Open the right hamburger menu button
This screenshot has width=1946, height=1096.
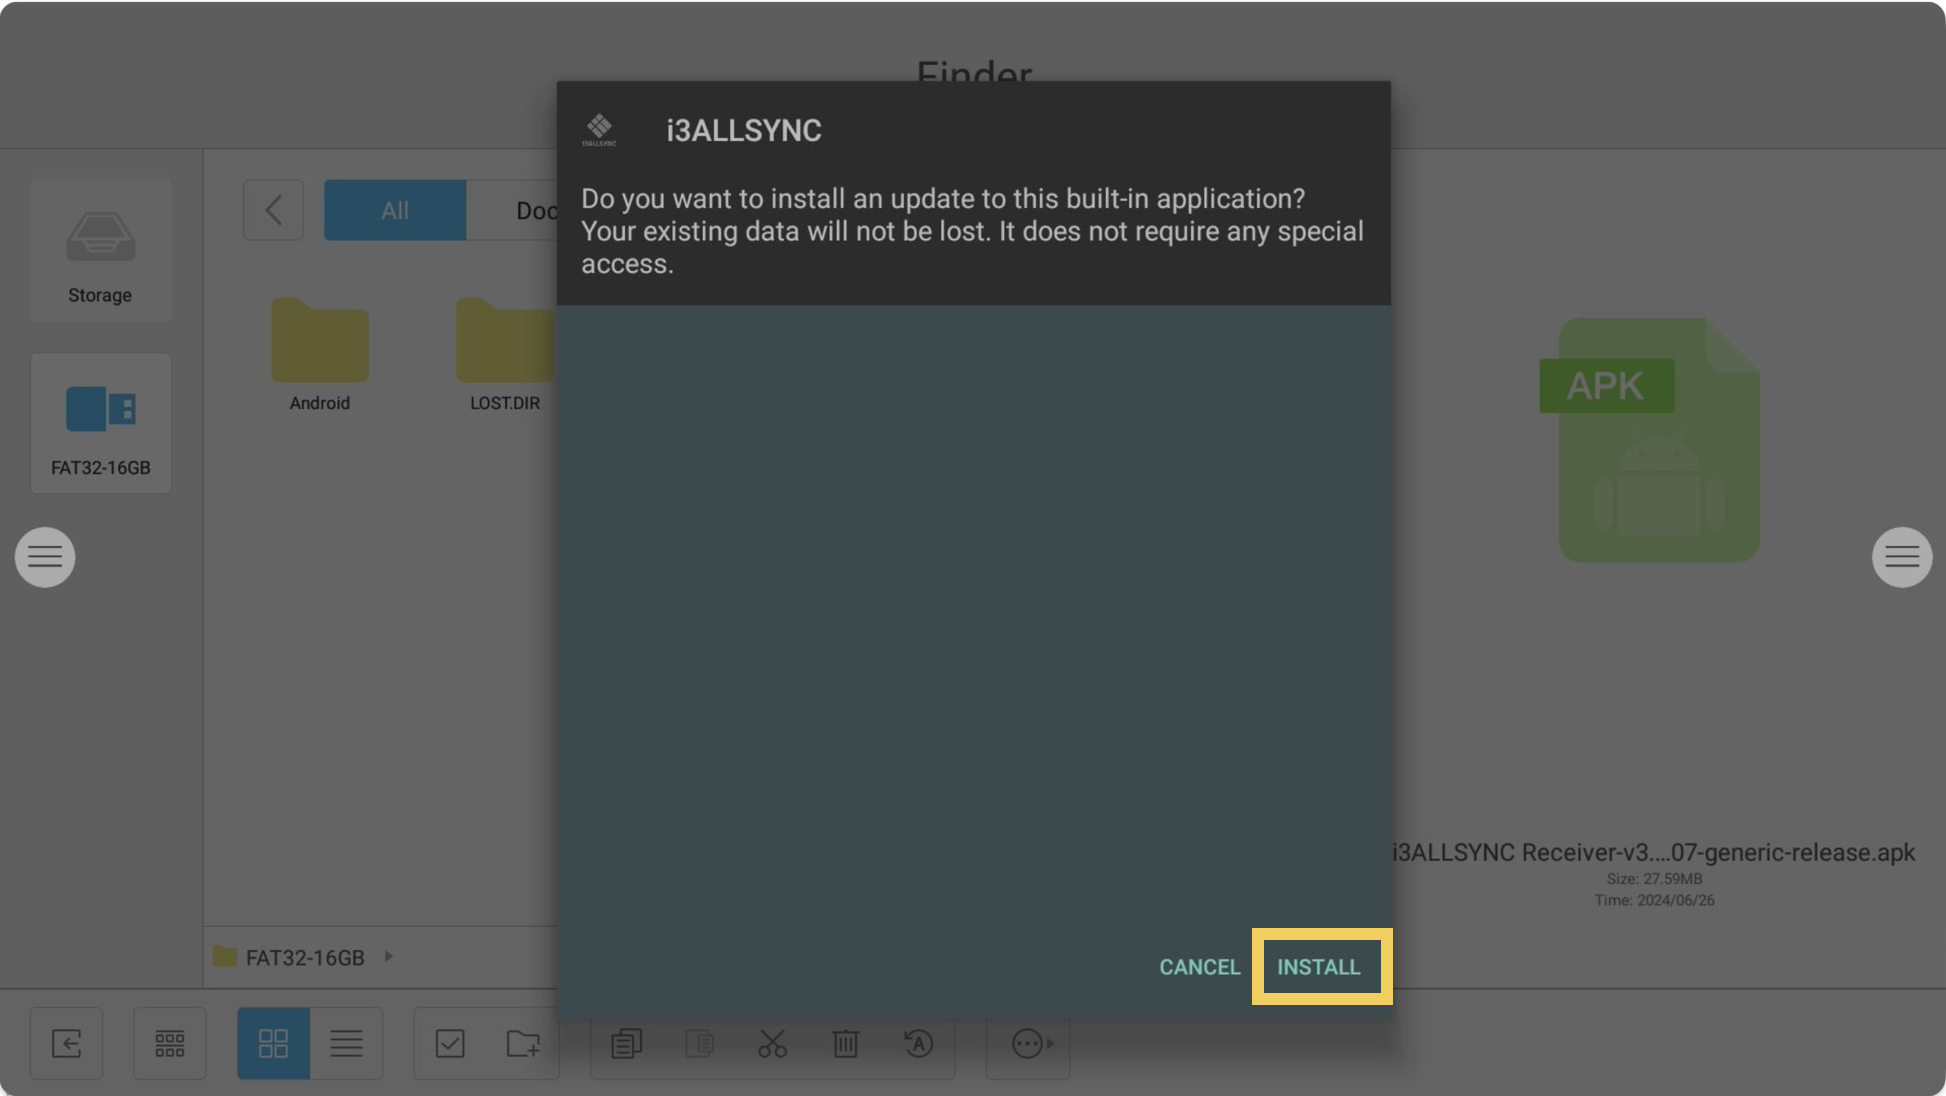1901,557
